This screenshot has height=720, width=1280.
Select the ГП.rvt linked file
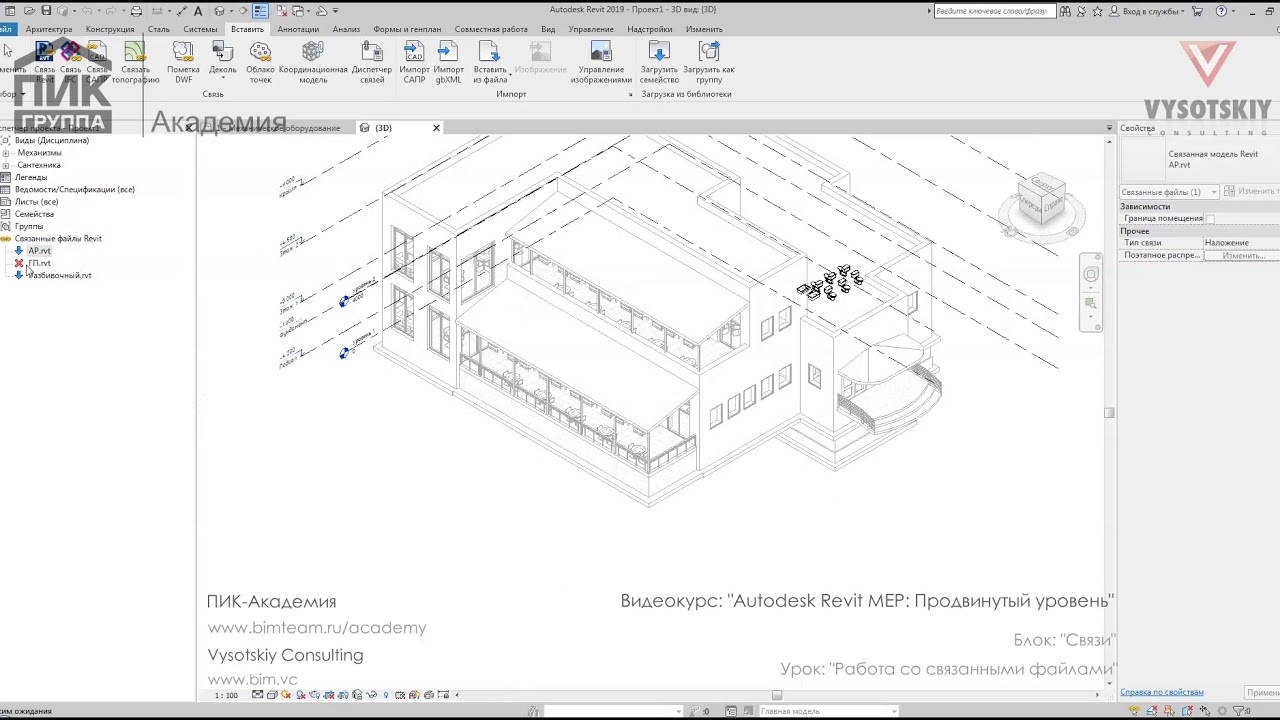point(40,263)
